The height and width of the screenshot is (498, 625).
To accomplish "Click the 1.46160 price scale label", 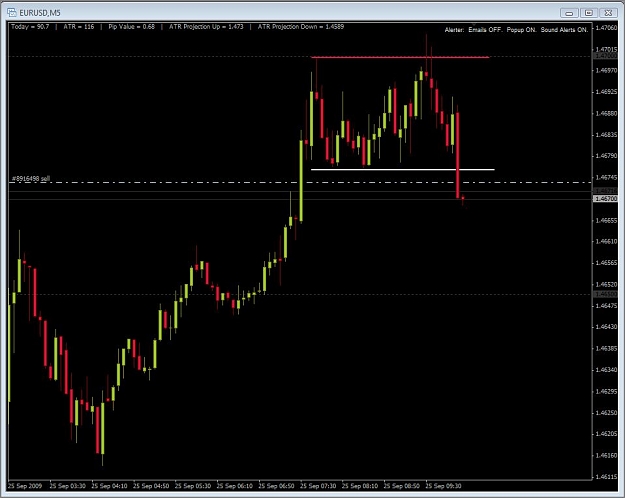I will 606,455.
